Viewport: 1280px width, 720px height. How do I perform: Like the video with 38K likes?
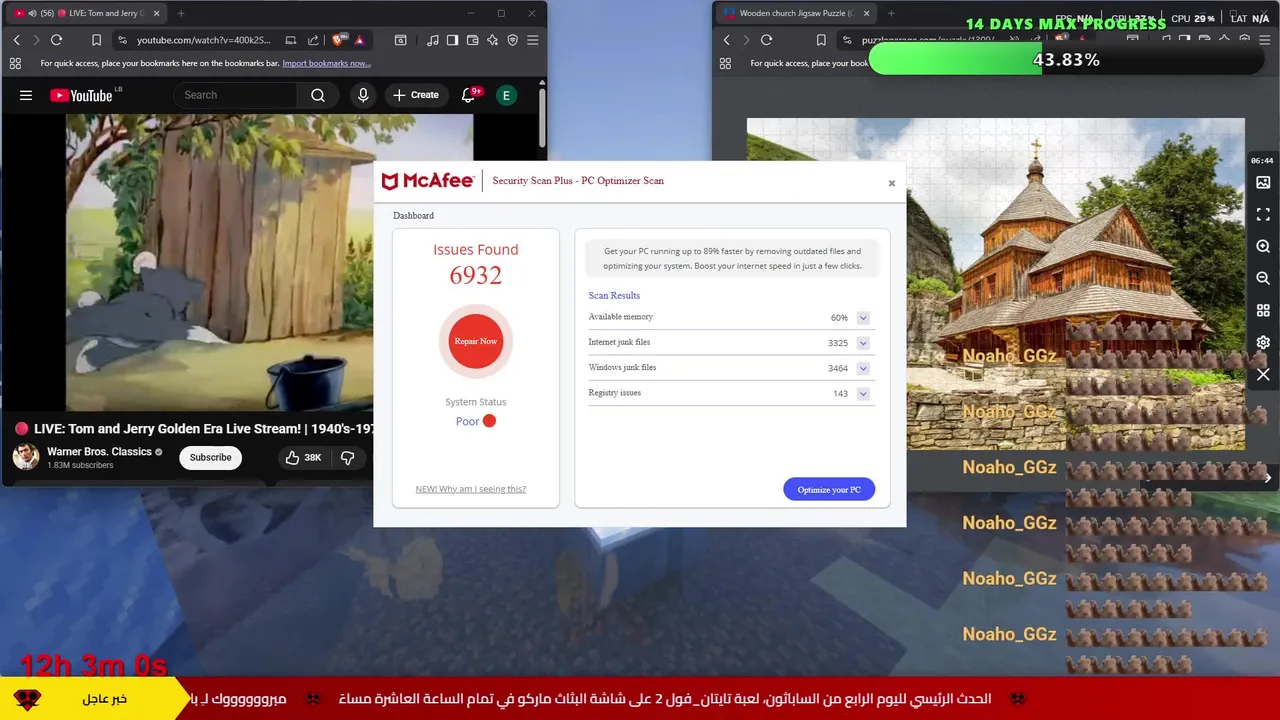coord(303,457)
